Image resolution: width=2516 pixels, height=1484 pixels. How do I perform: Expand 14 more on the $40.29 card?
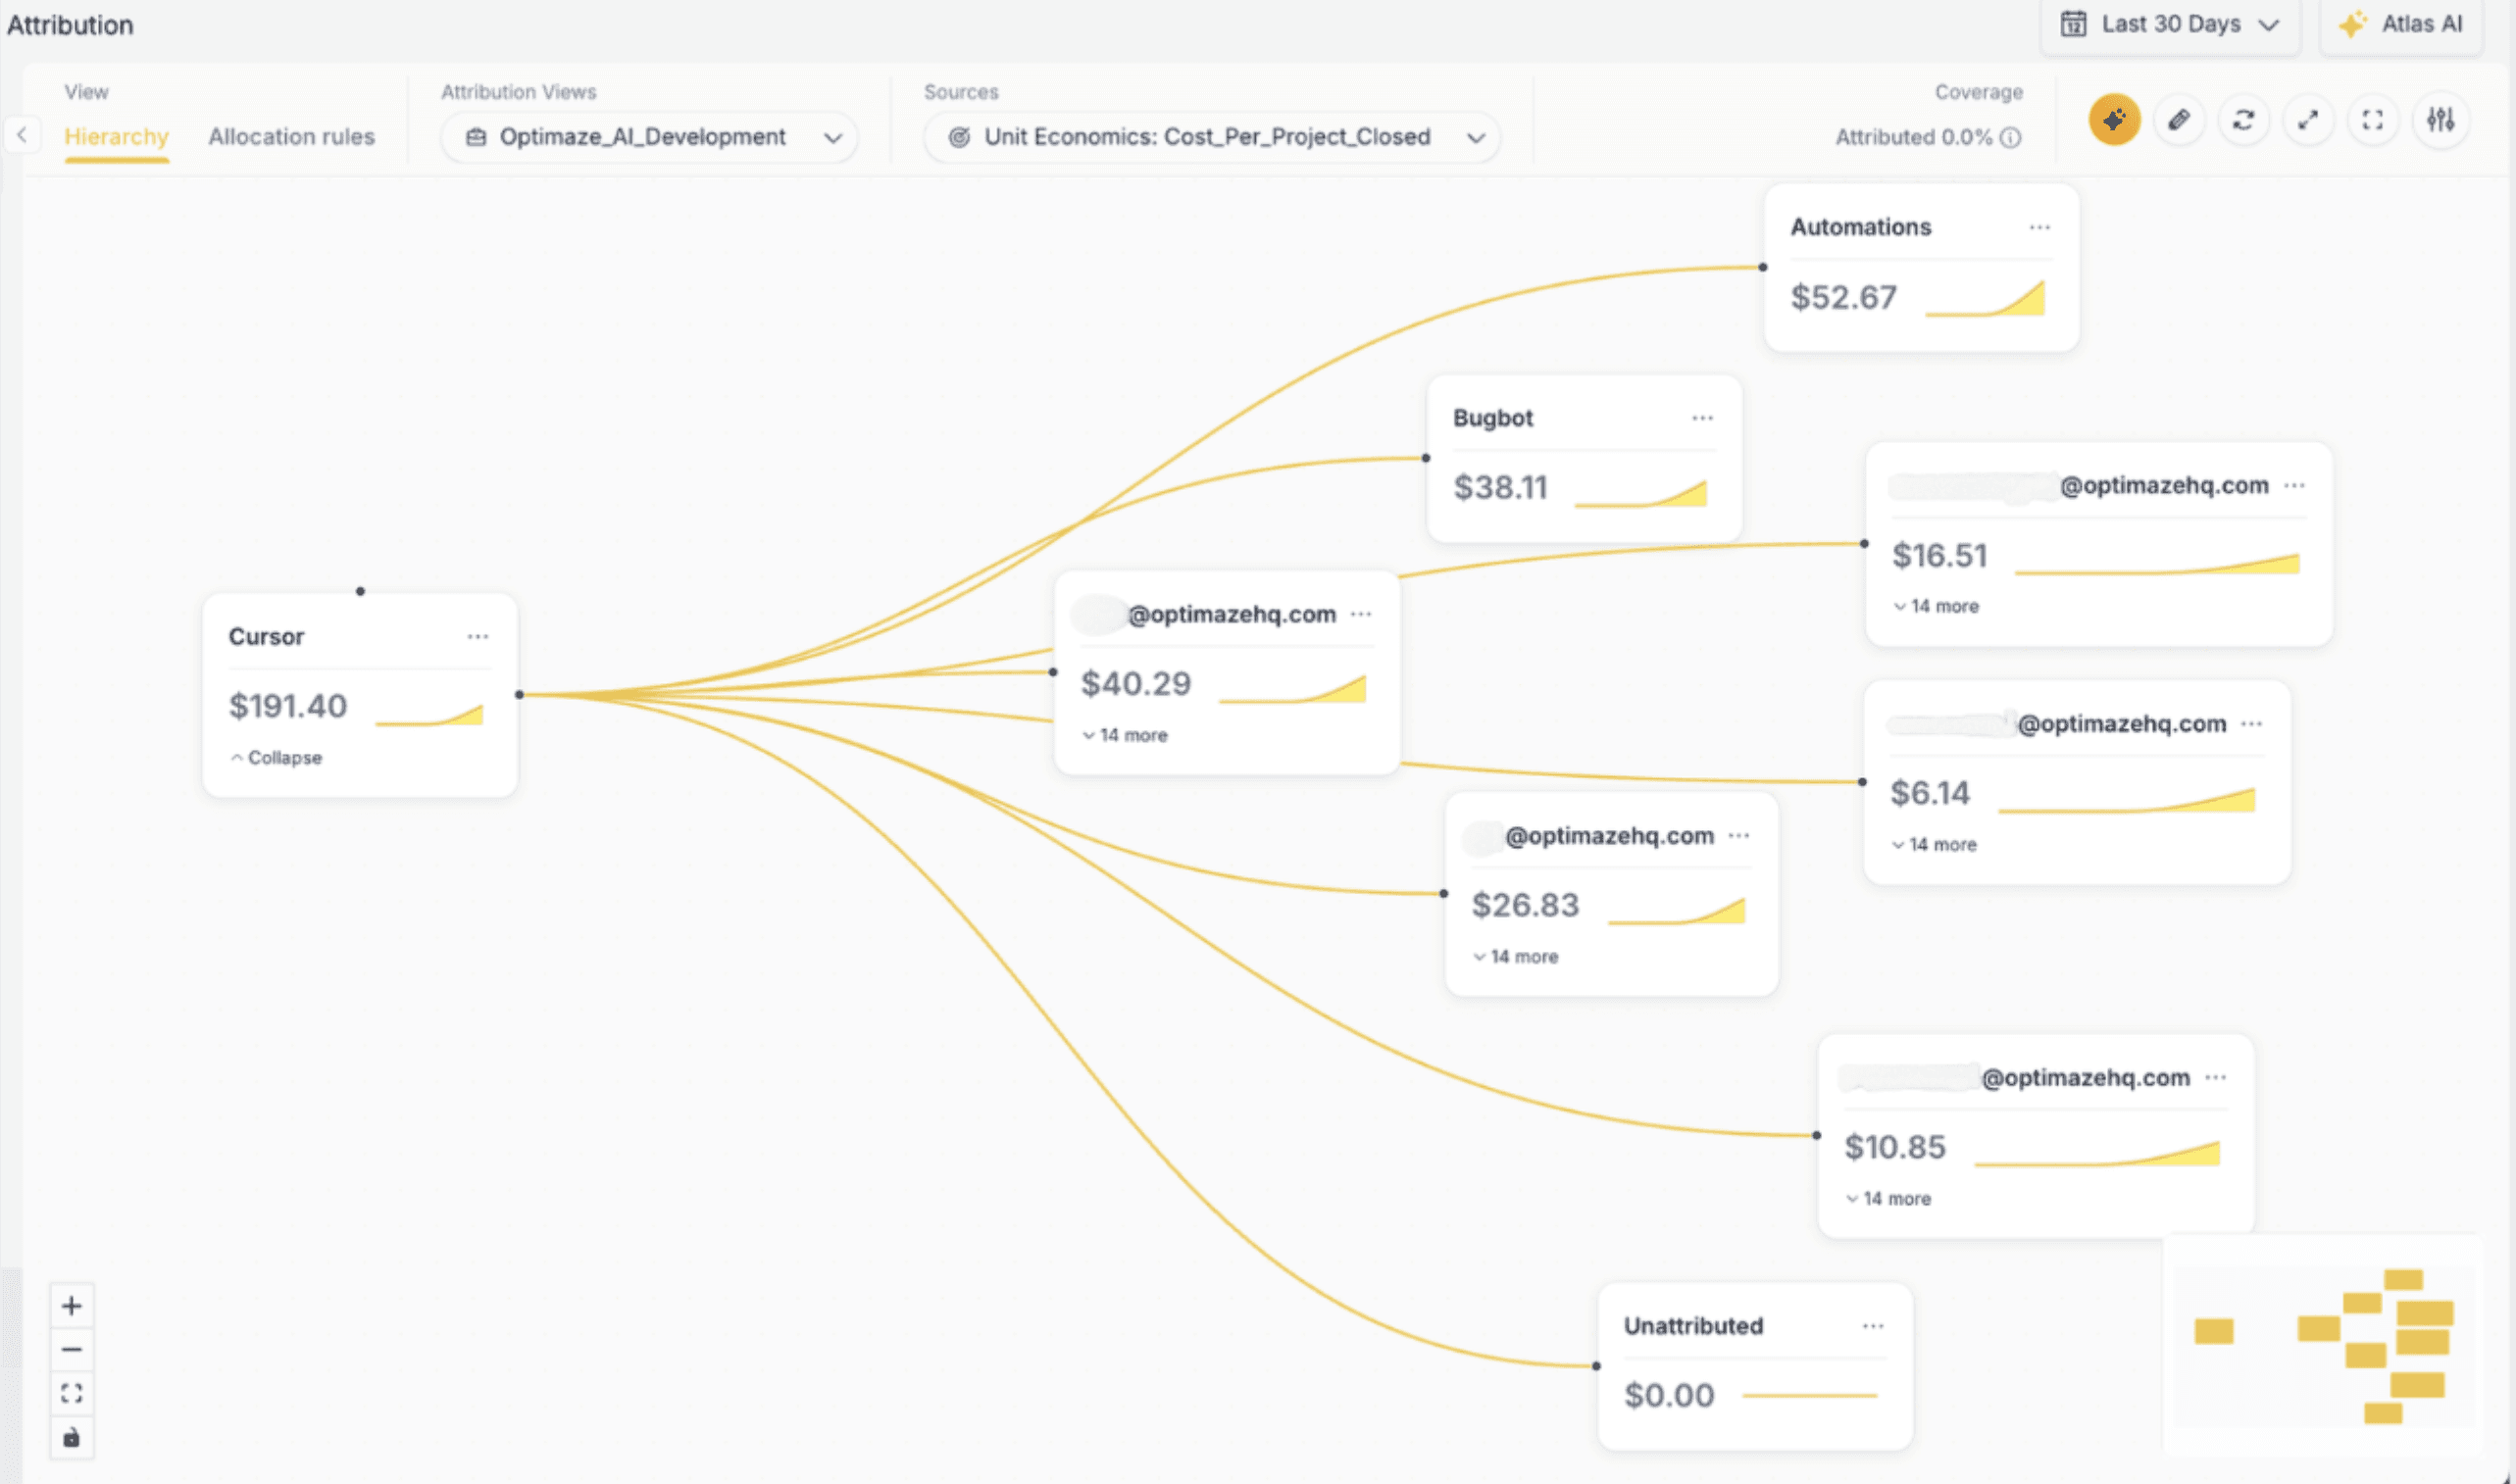point(1125,735)
